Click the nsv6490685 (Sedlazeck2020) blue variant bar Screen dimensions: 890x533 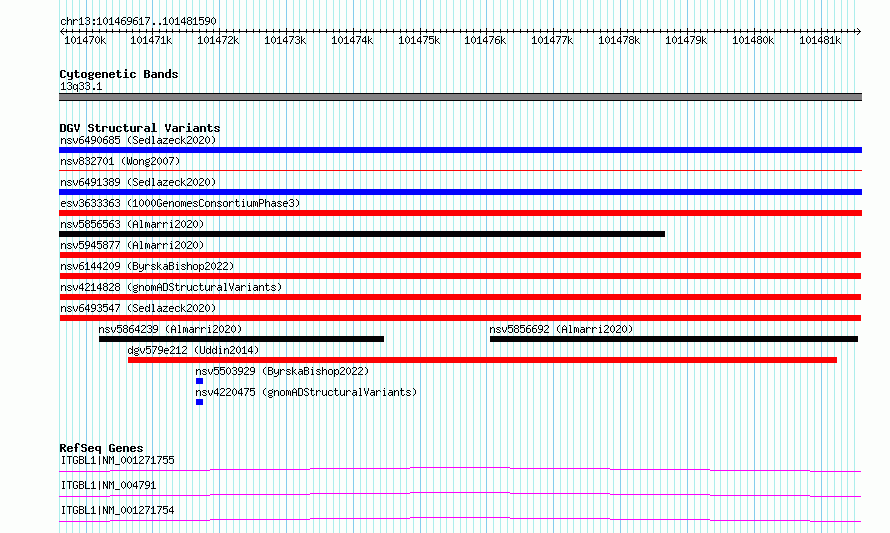click(460, 150)
